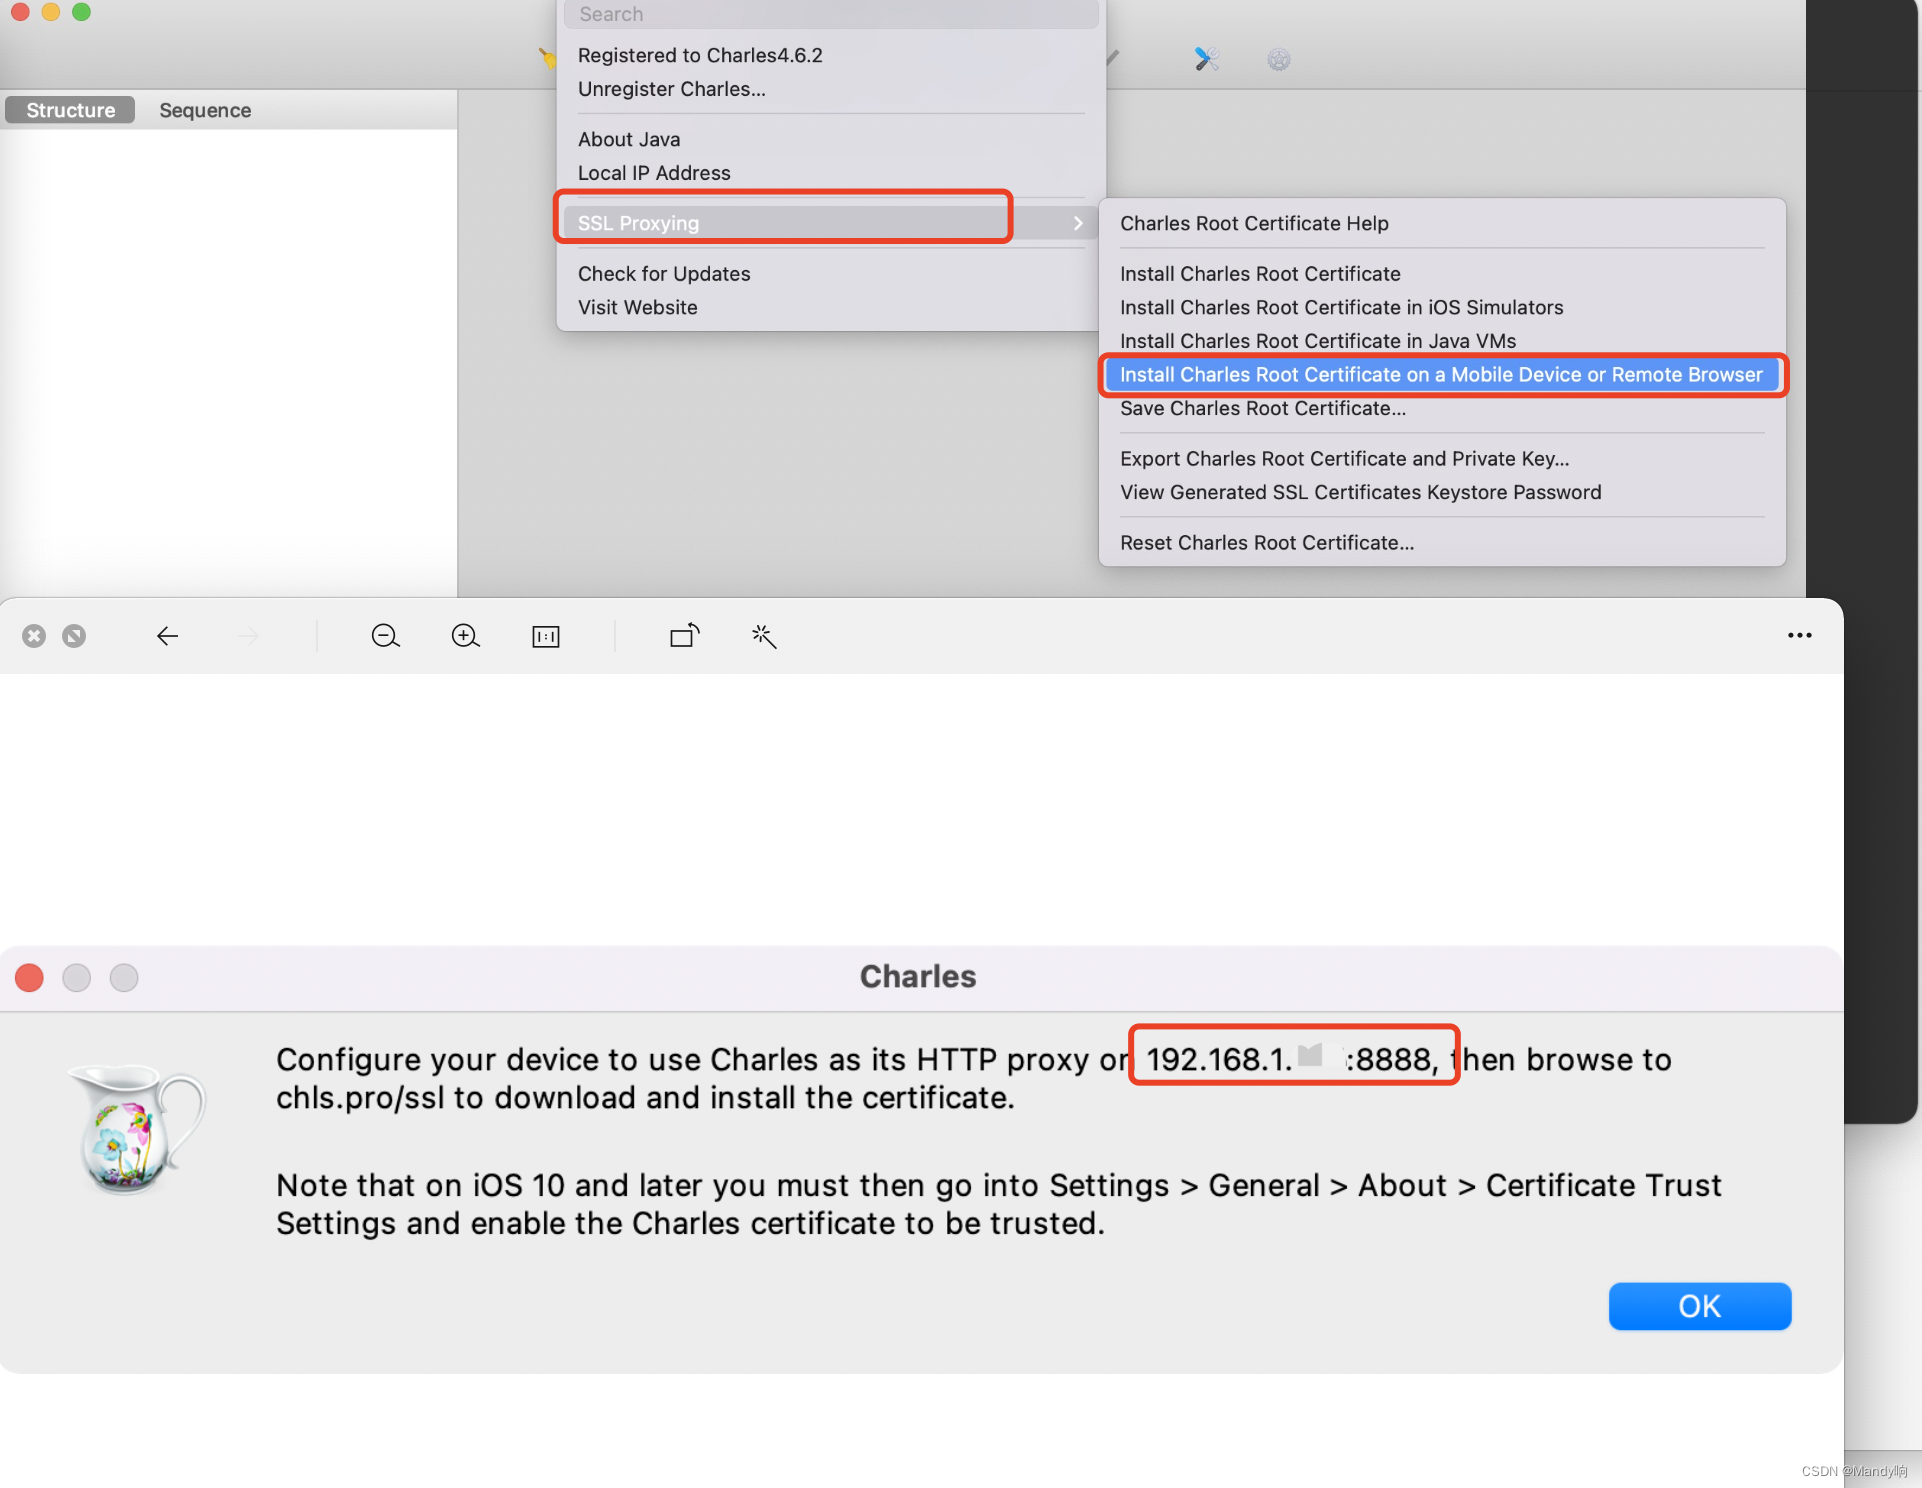The width and height of the screenshot is (1922, 1488).
Task: Export Charles Root Certificate and Private Key
Action: coord(1442,459)
